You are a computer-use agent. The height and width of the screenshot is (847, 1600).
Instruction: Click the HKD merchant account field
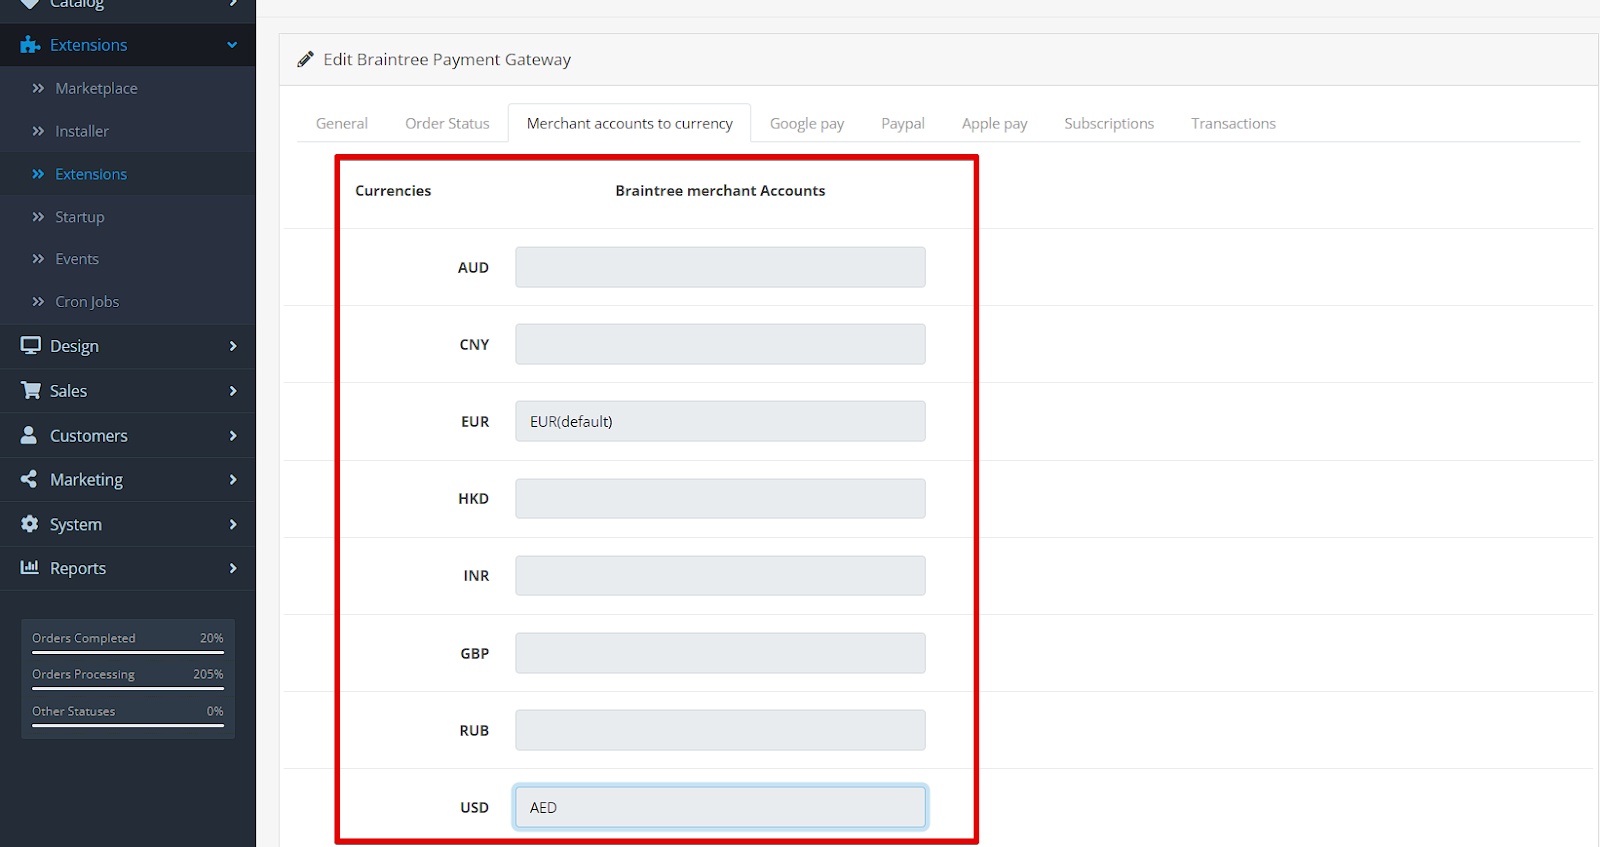point(720,498)
